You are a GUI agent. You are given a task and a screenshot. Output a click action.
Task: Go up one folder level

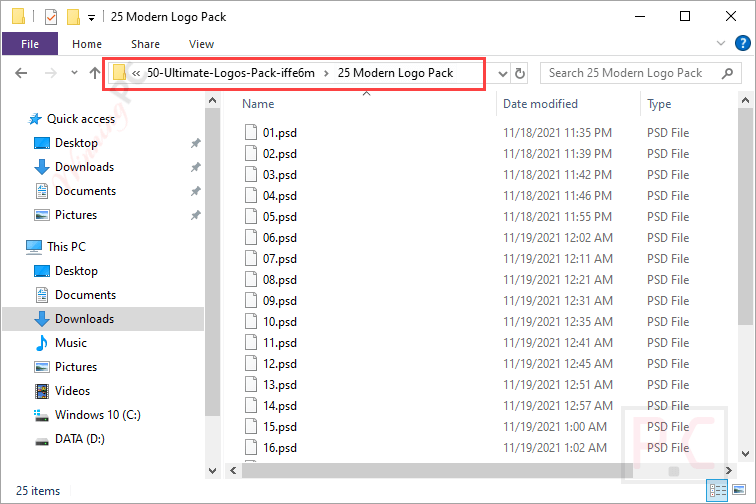pyautogui.click(x=94, y=73)
